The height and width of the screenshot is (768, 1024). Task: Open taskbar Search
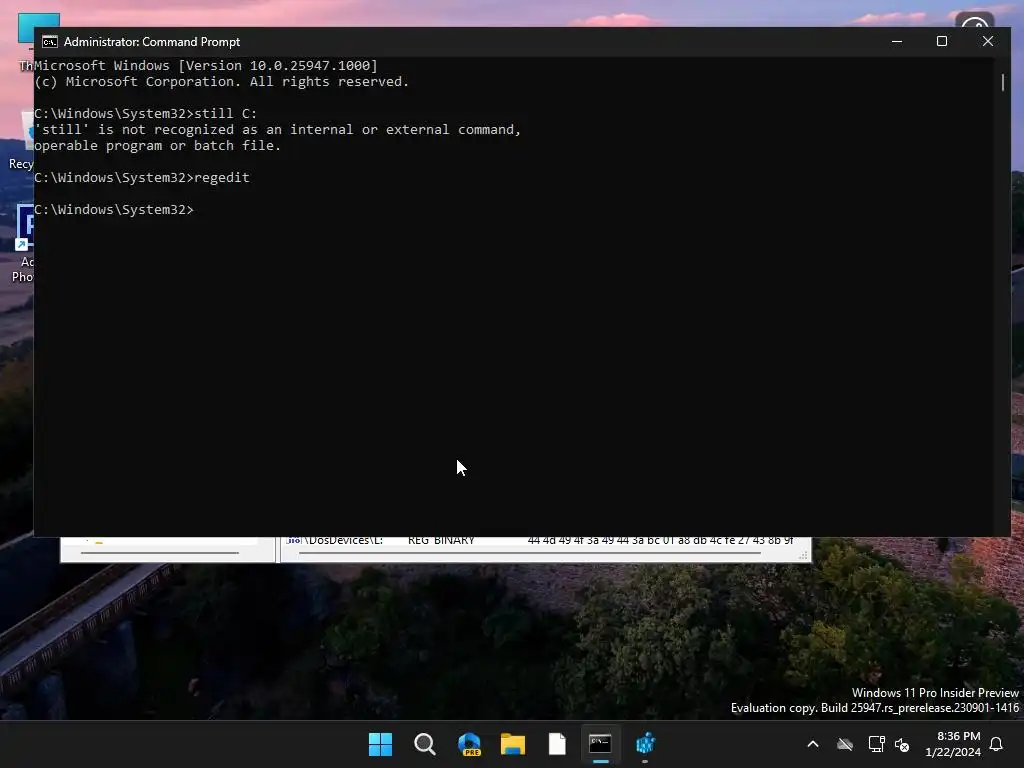coord(424,744)
